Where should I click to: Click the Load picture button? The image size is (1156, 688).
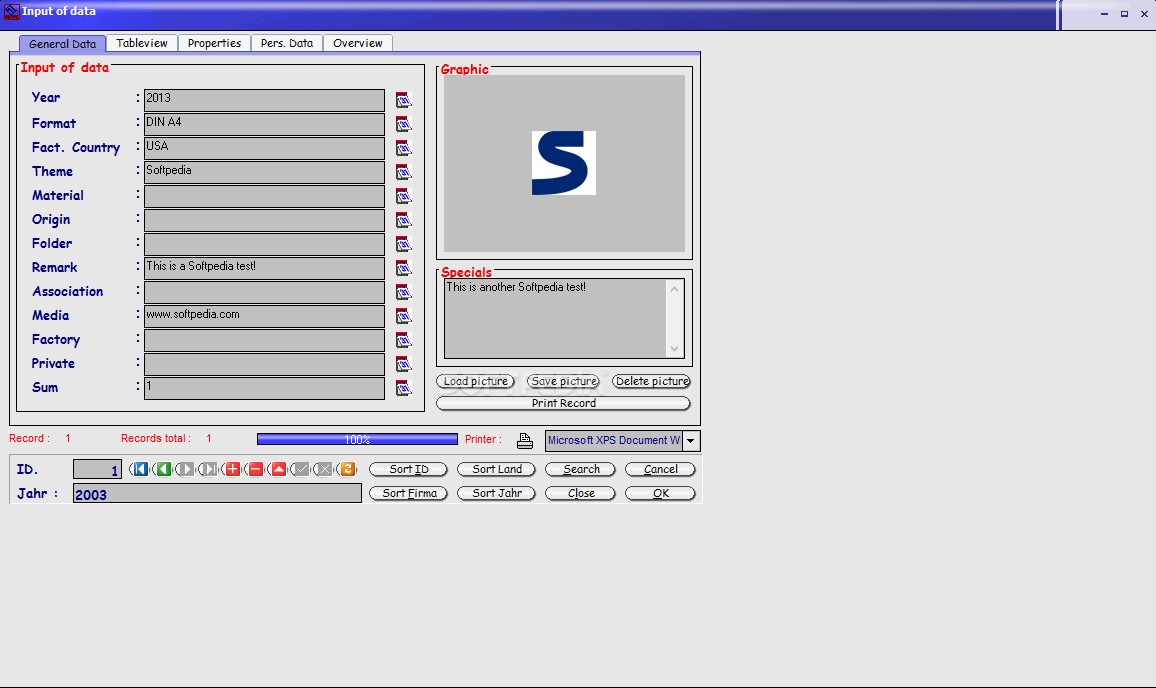pos(476,381)
